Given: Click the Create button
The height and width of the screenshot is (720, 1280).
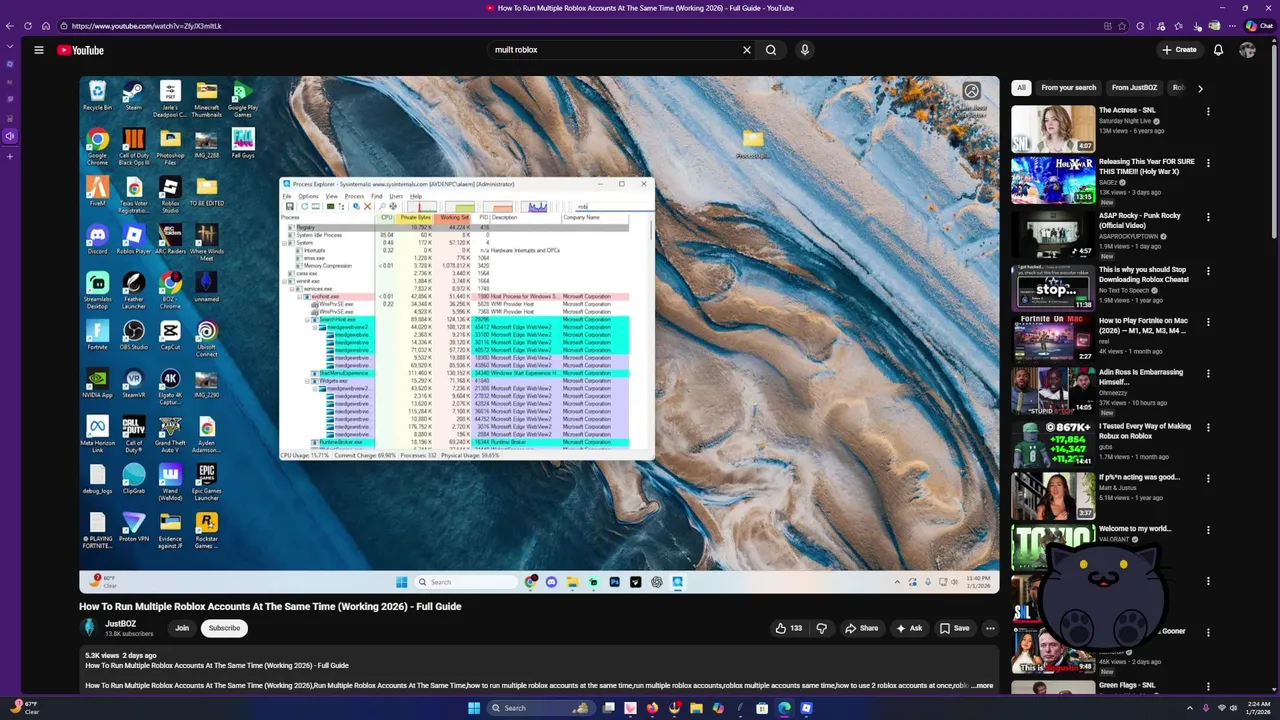Looking at the screenshot, I should coord(1179,50).
